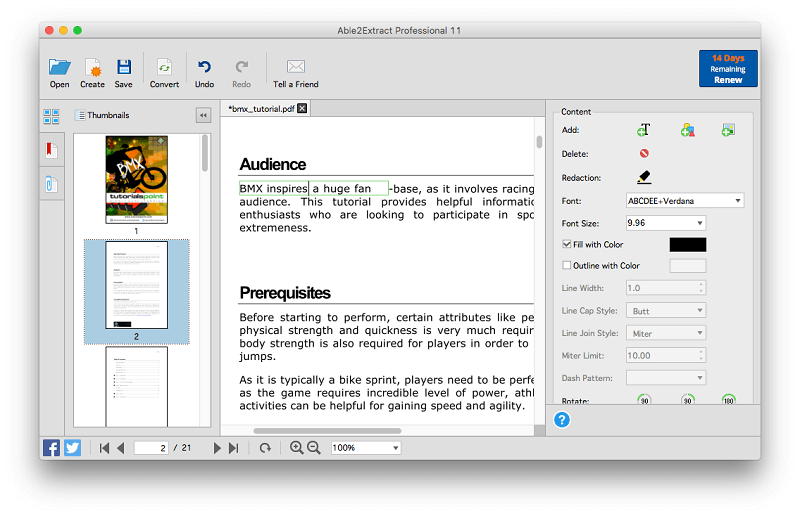Click the blue help question mark icon
The height and width of the screenshot is (516, 800).
click(562, 420)
